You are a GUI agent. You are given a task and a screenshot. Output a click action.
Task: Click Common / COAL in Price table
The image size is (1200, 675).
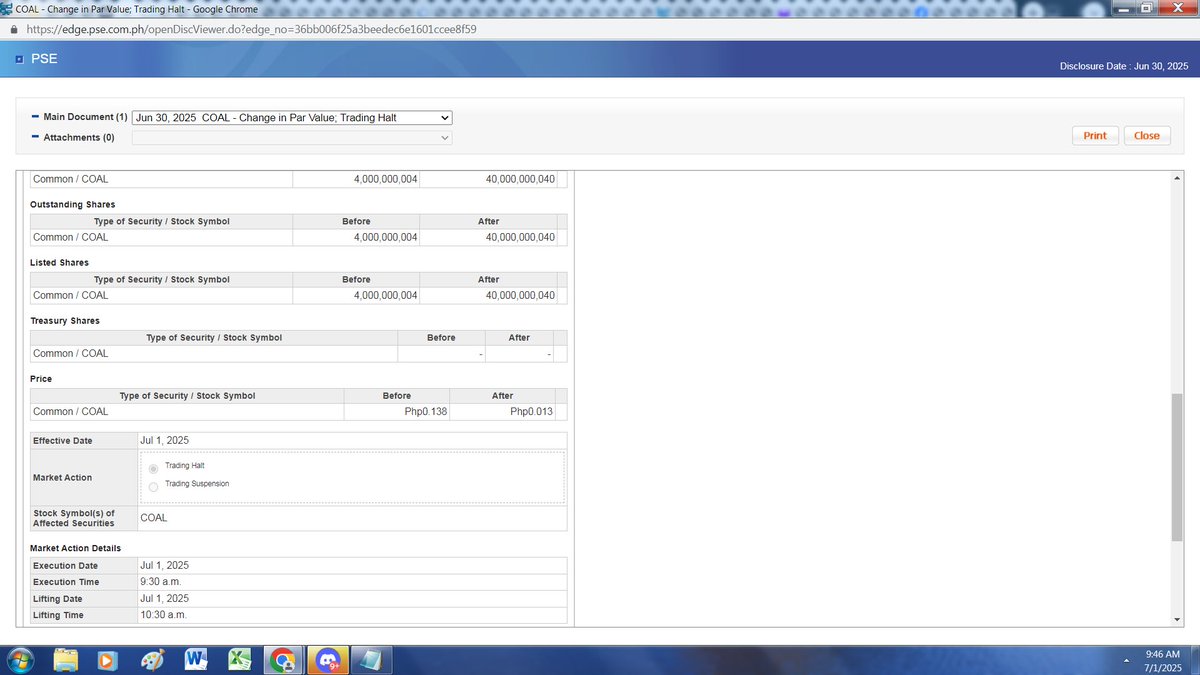pyautogui.click(x=70, y=411)
